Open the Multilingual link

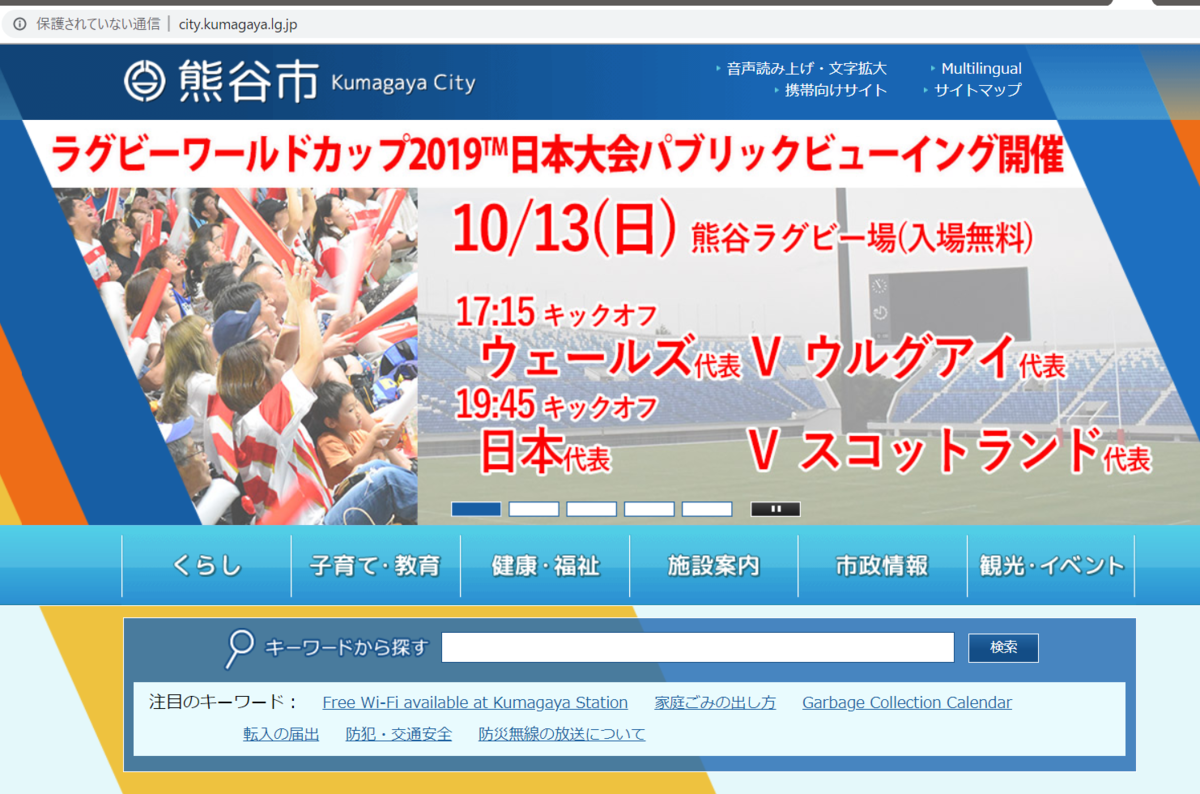[x=981, y=69]
